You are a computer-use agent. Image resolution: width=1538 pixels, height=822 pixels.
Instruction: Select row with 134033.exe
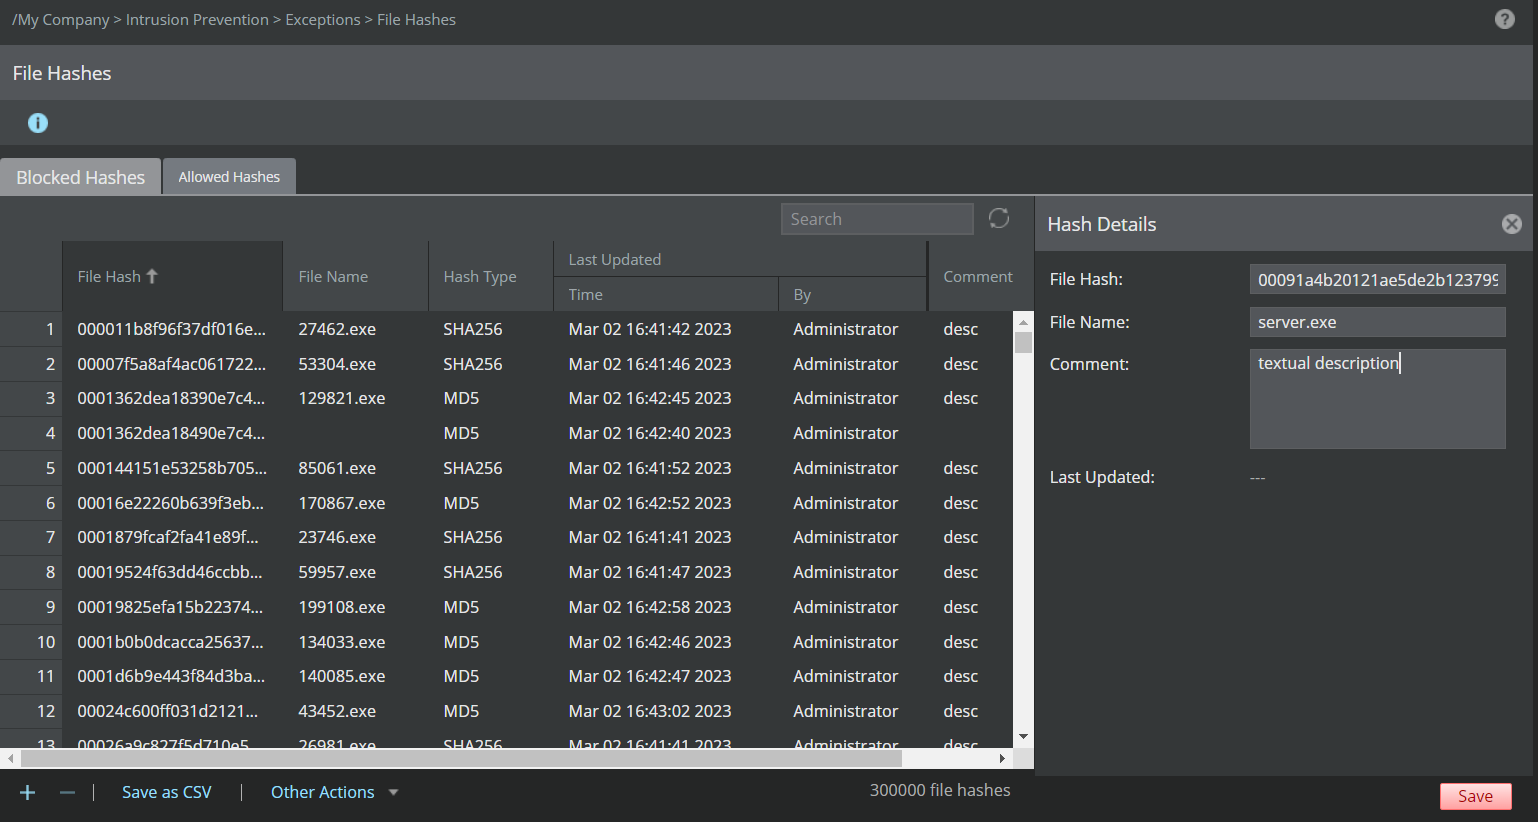506,642
